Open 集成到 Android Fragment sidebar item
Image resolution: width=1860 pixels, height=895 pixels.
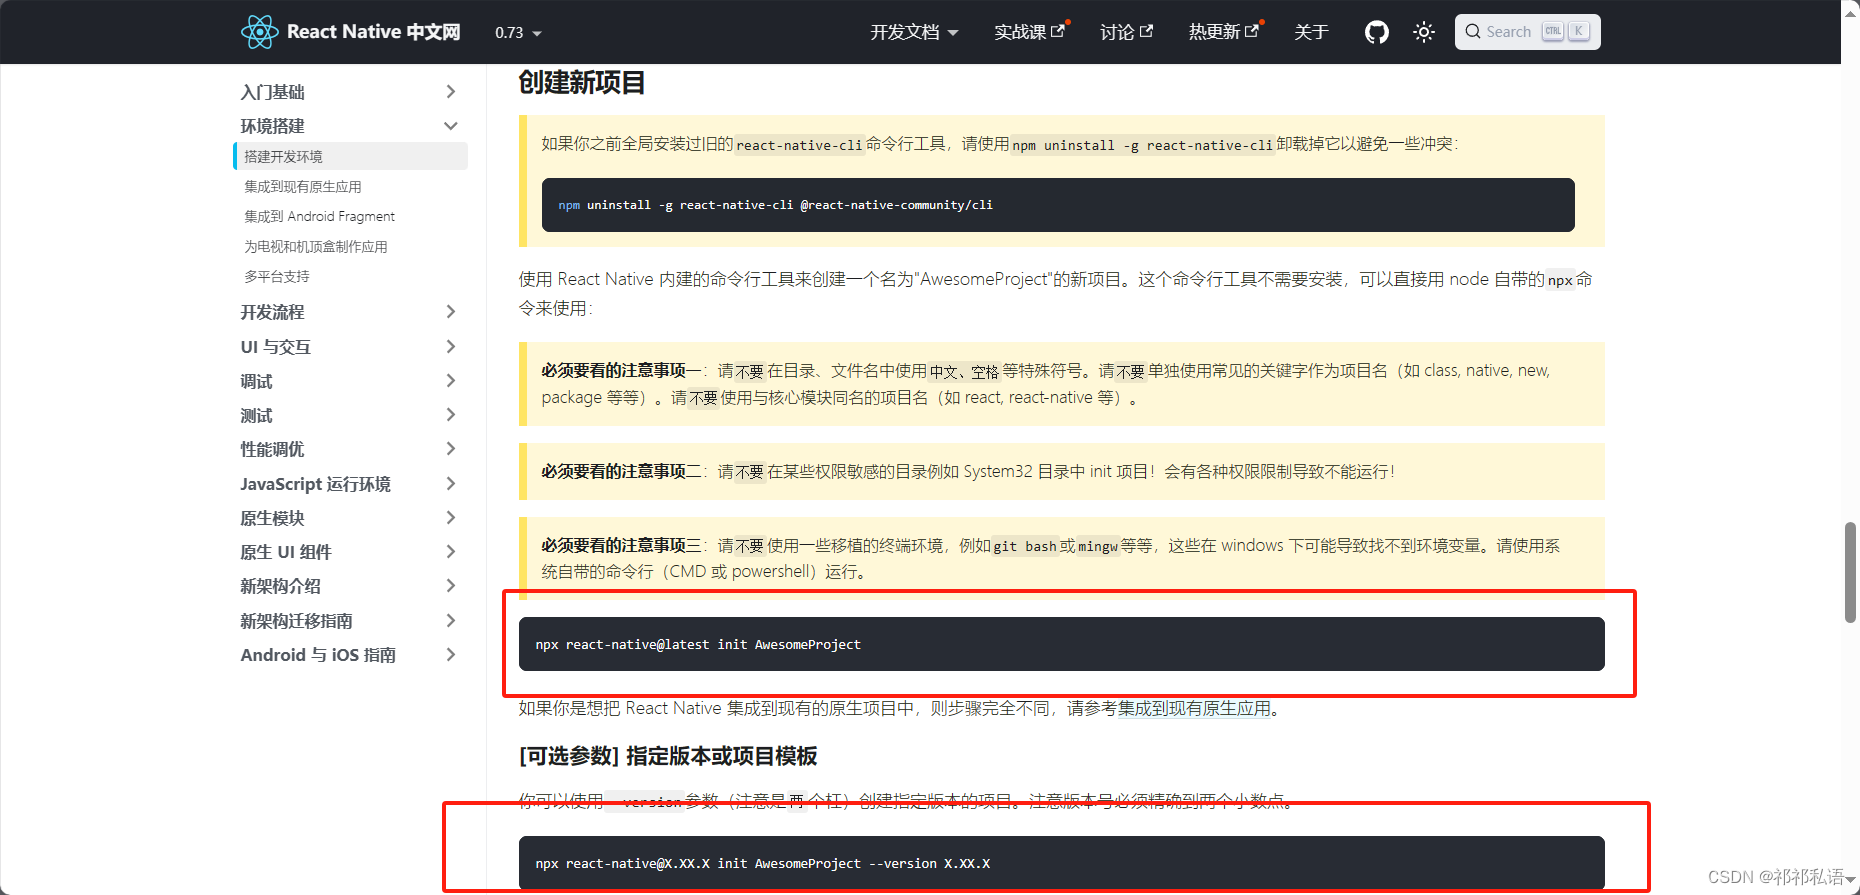click(319, 216)
